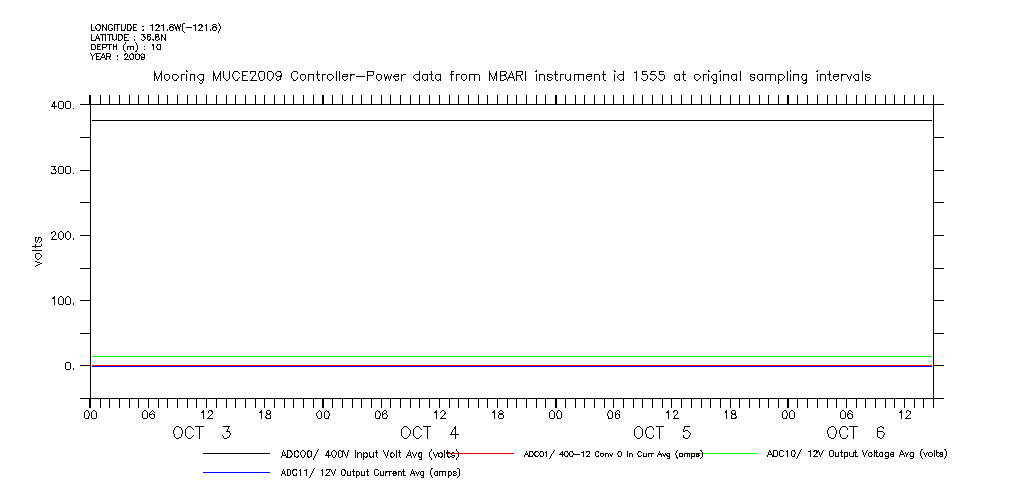This screenshot has width=1009, height=504.
Task: Click the OCT 6 date label
Action: pos(856,433)
